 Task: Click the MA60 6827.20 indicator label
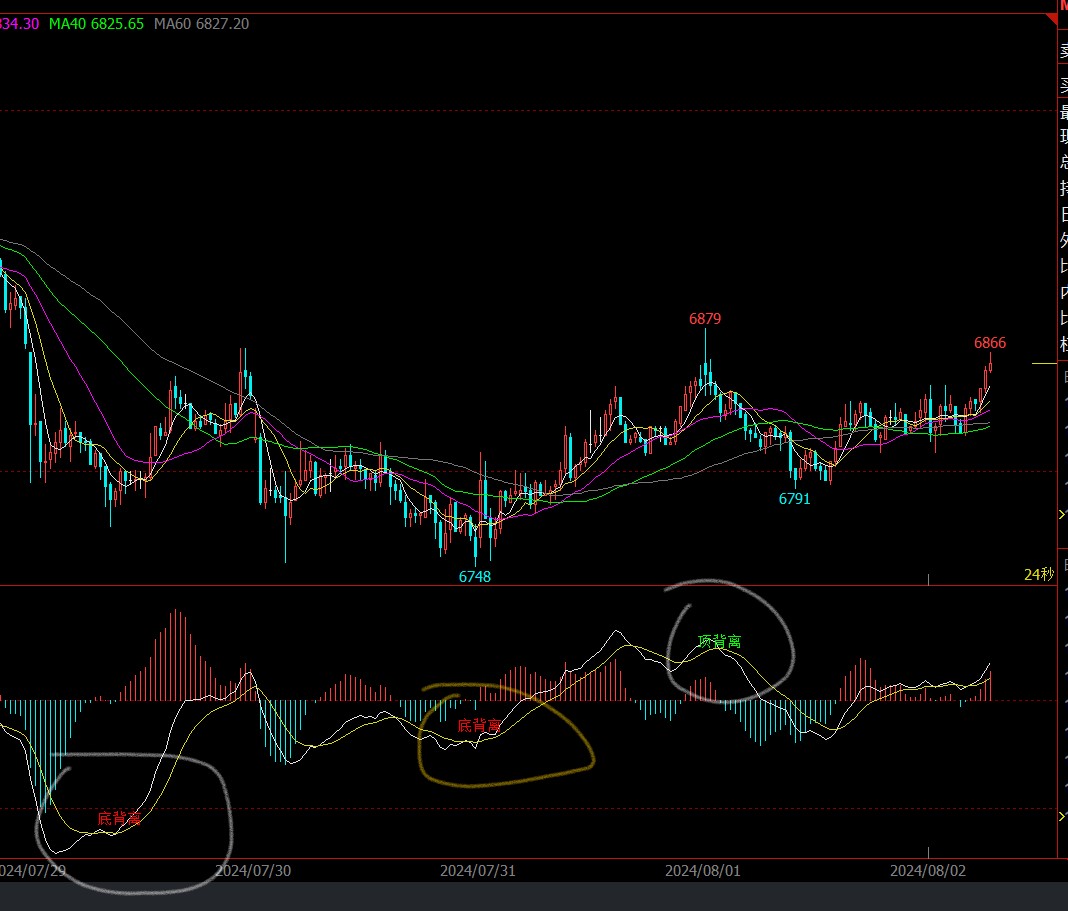[x=201, y=24]
